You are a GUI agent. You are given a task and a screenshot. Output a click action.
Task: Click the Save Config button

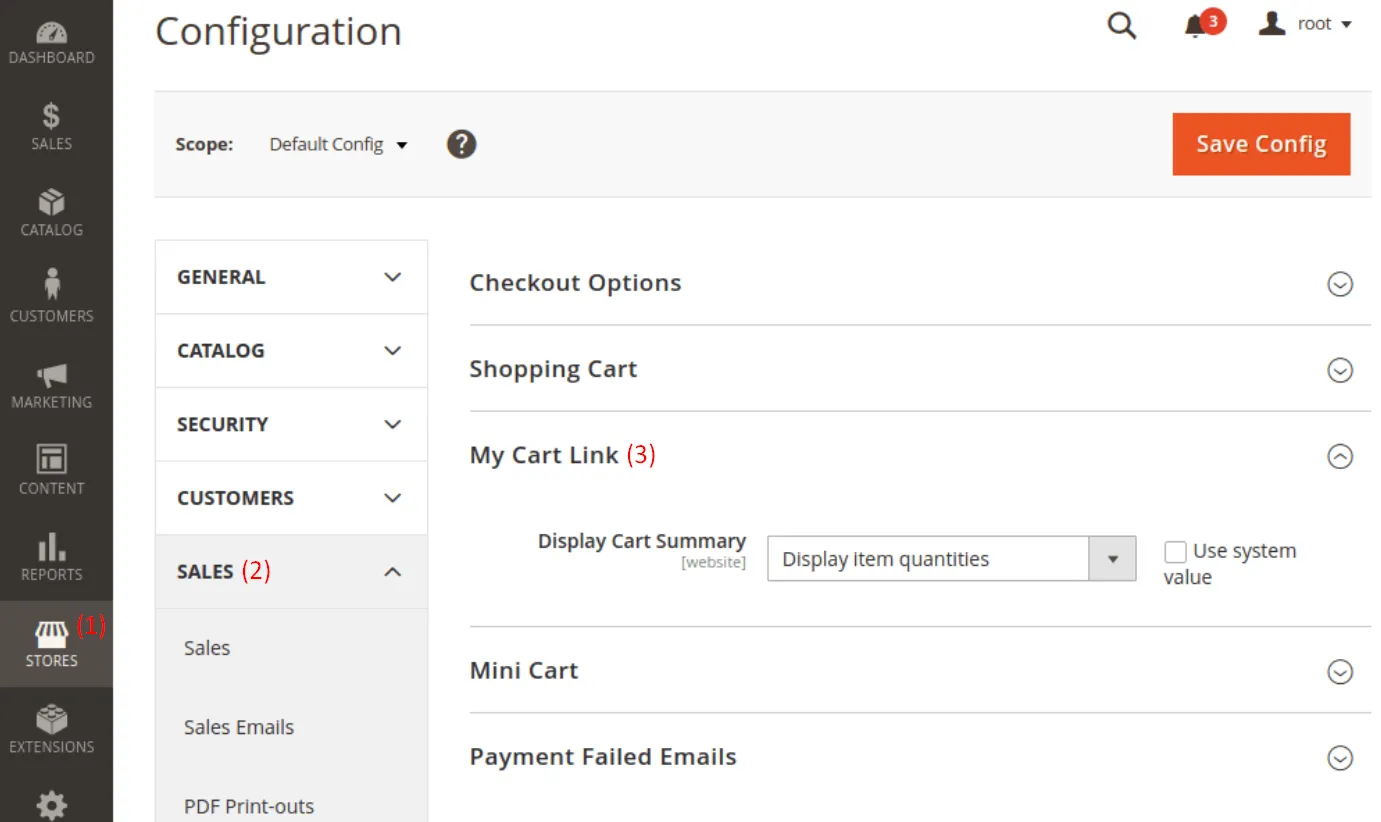click(1261, 144)
